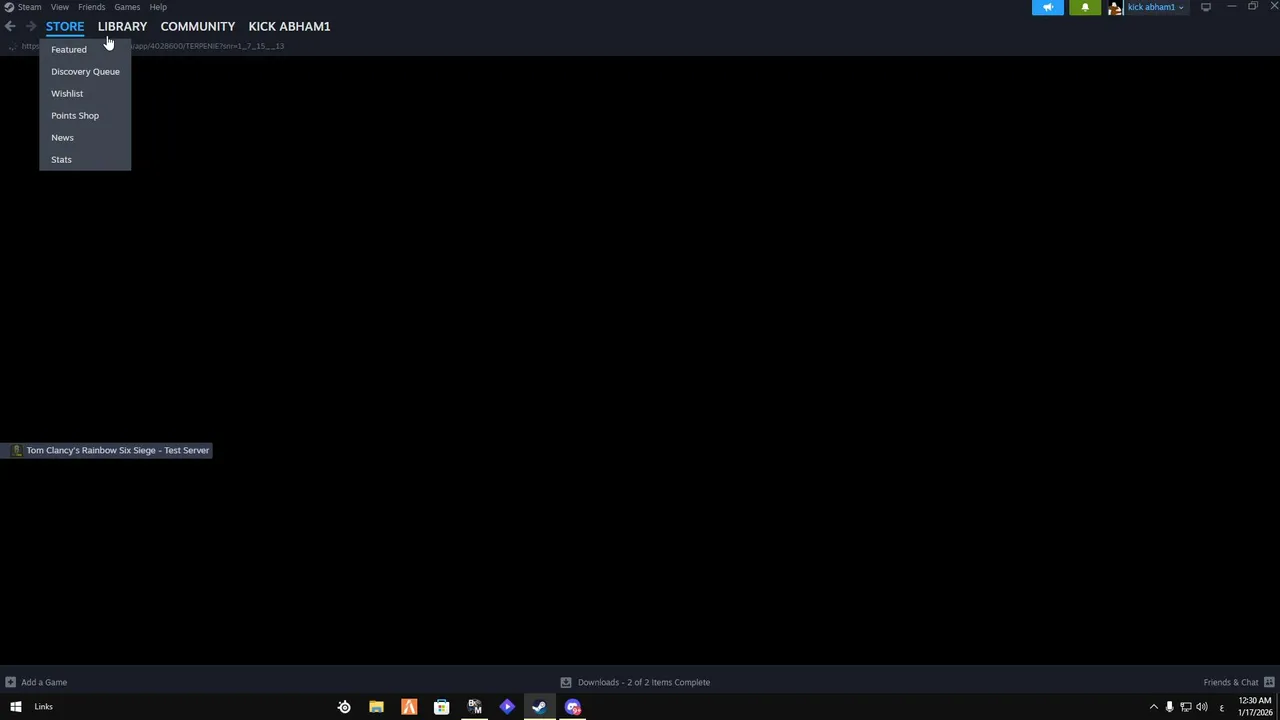Open the View menu
Image resolution: width=1280 pixels, height=720 pixels.
[60, 7]
